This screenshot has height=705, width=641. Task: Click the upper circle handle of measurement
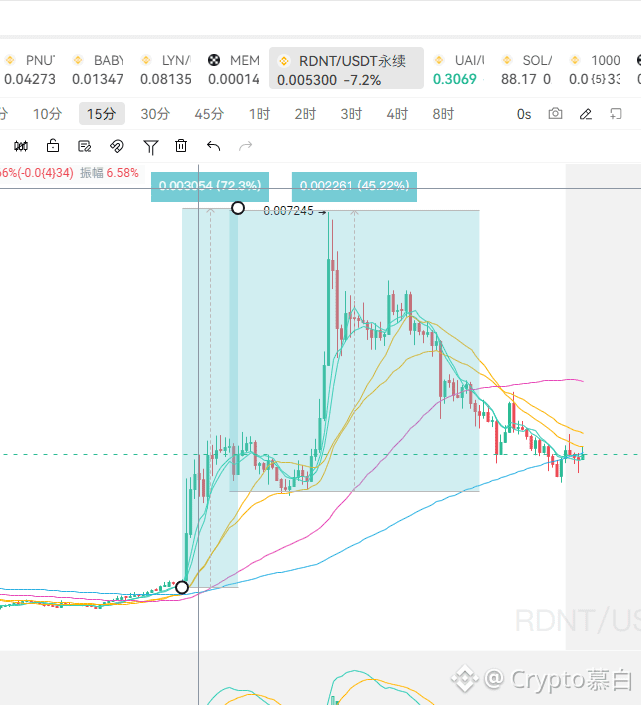click(x=238, y=208)
